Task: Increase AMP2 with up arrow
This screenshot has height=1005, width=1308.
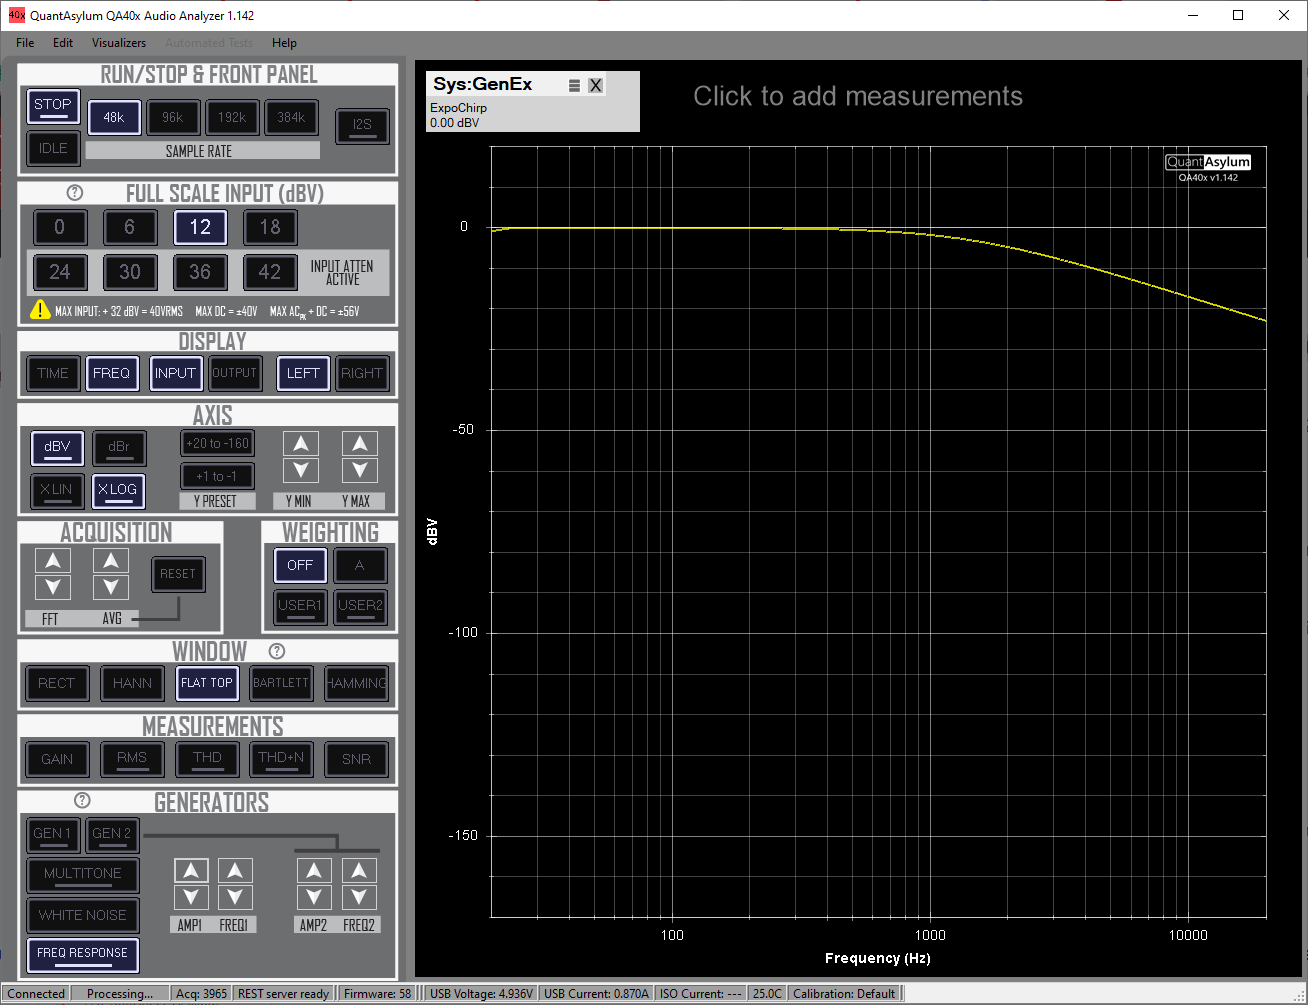Action: point(314,871)
